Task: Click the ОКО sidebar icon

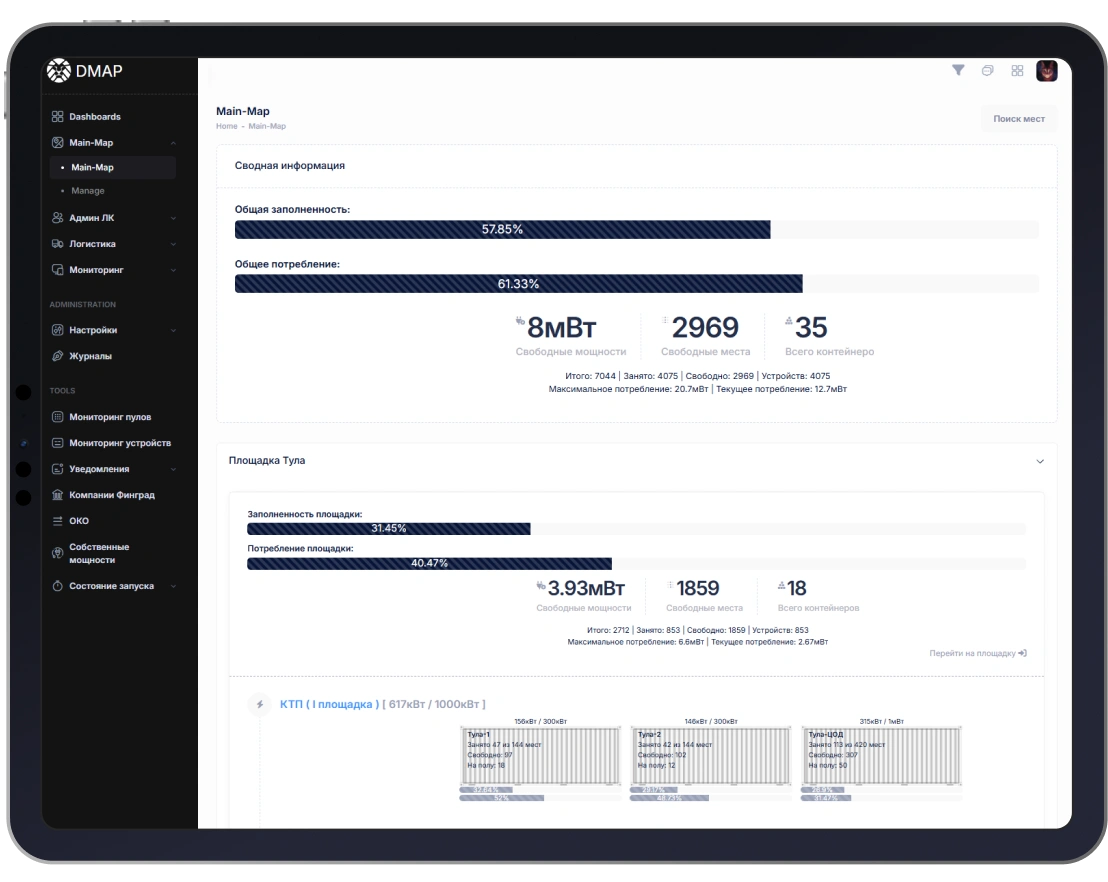Action: (x=57, y=521)
